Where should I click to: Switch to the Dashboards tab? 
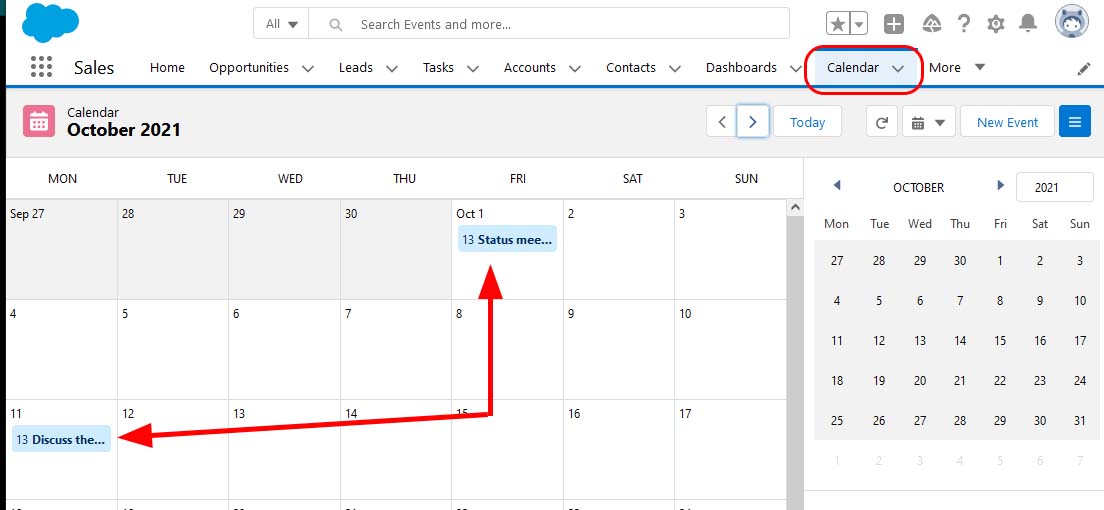(741, 68)
